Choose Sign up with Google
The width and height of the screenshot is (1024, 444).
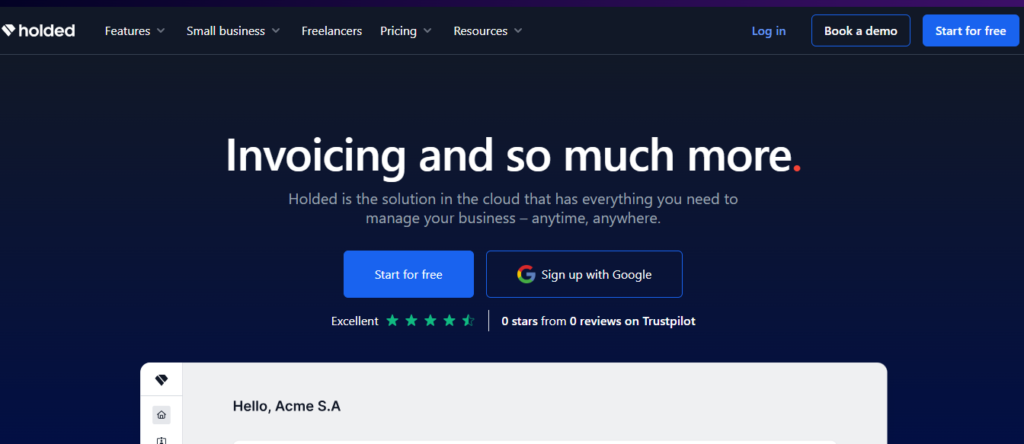click(x=584, y=274)
